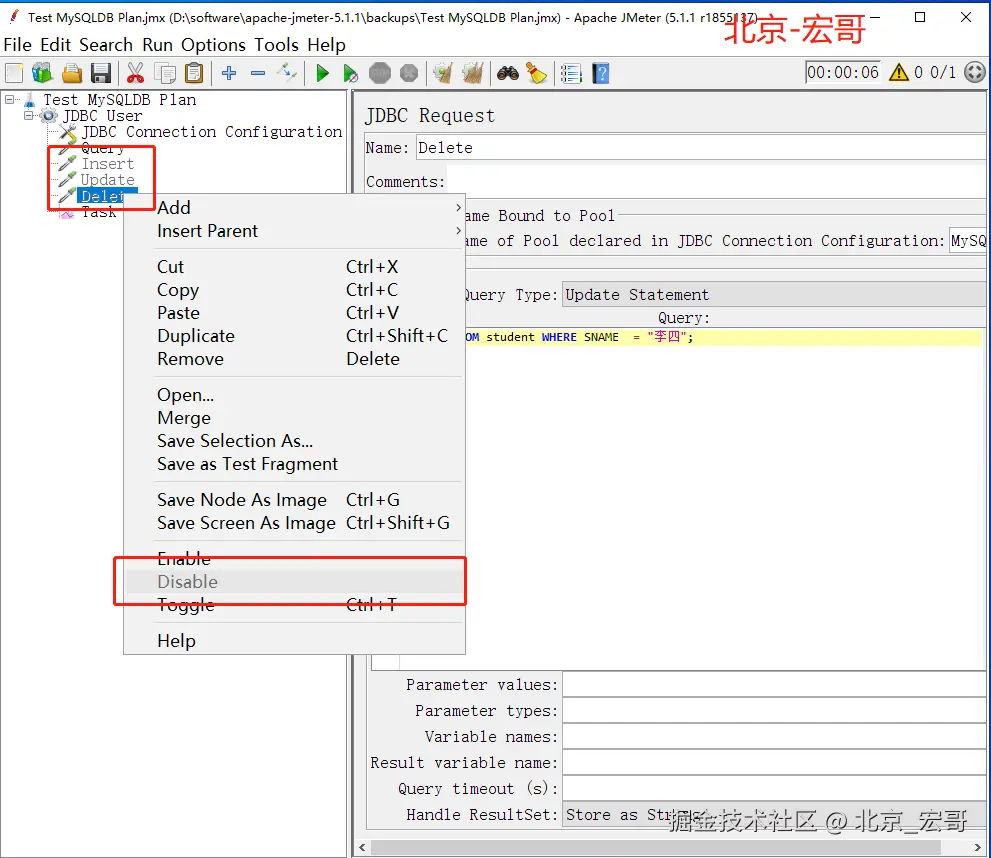991x858 pixels.
Task: Choose Duplicate from context menu
Action: point(295,336)
